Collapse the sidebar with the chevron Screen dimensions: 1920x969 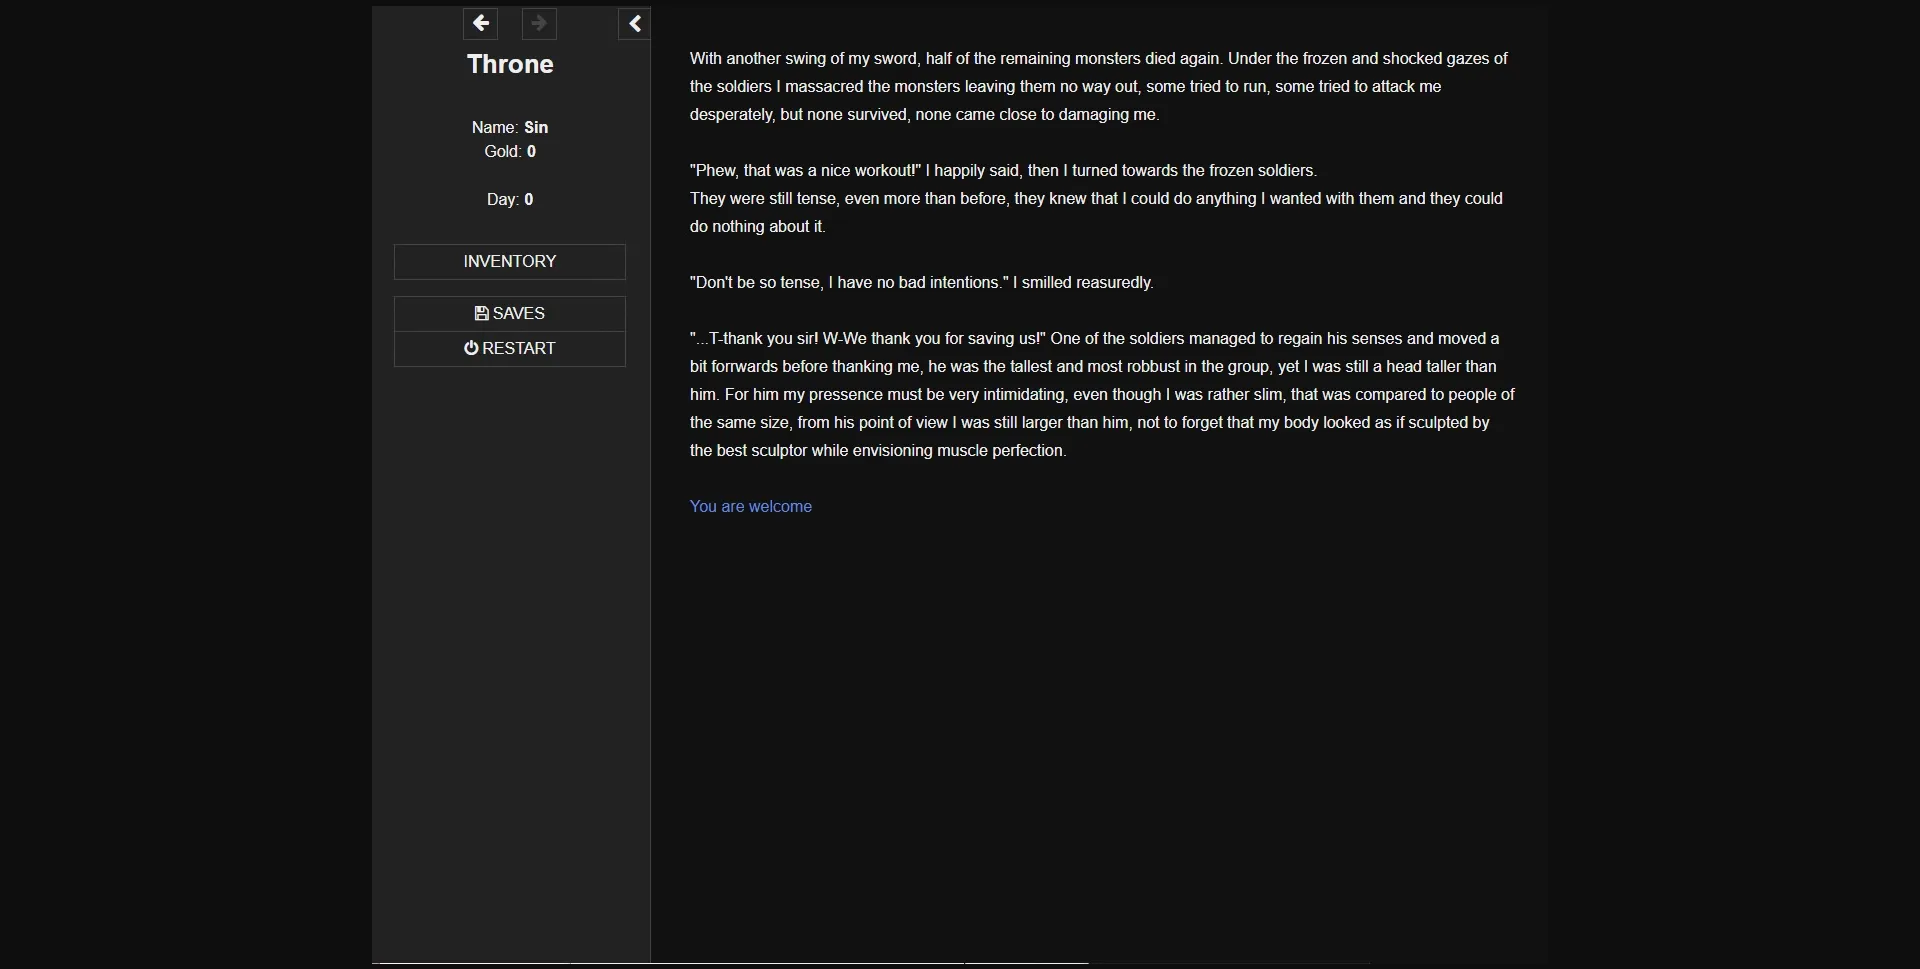tap(634, 24)
